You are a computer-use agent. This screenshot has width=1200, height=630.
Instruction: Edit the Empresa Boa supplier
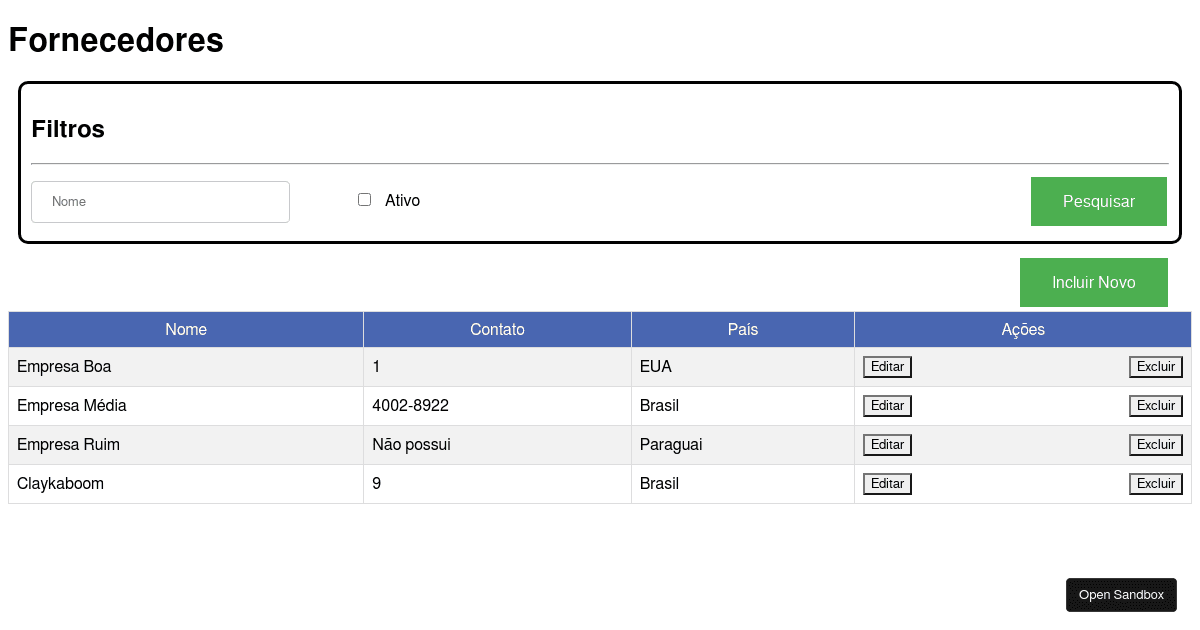click(887, 366)
